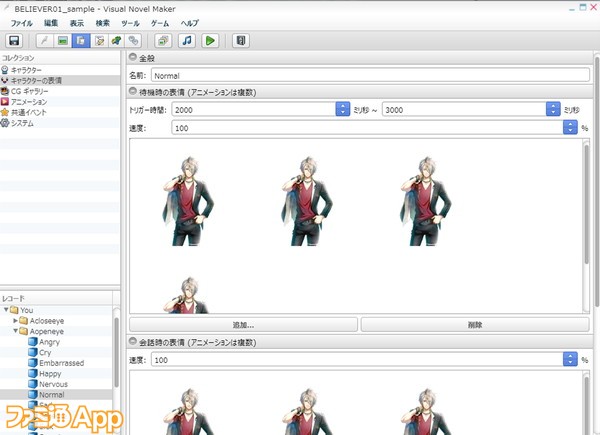This screenshot has width=600, height=435.
Task: Expand the Acloseeye folder
Action: tap(15, 321)
